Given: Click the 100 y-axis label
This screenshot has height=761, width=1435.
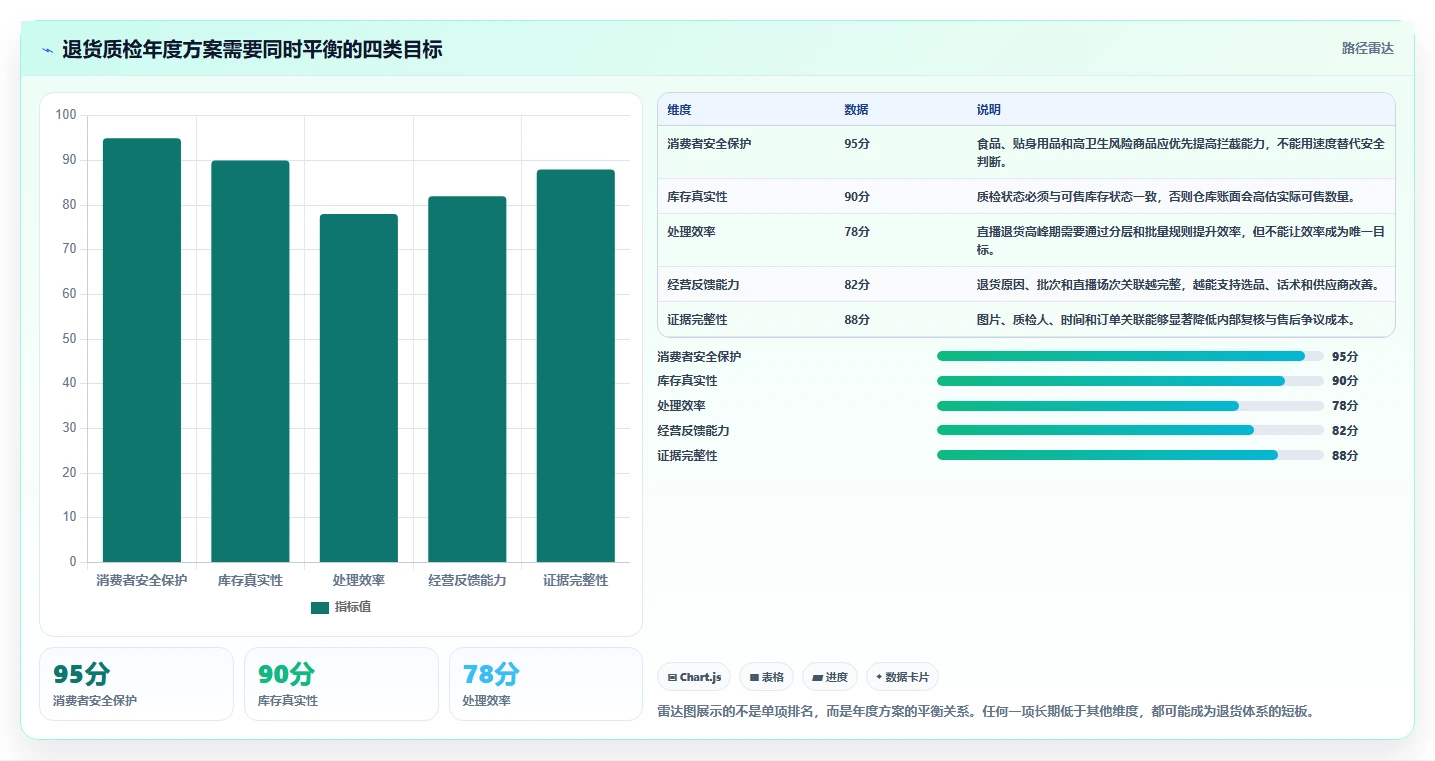Looking at the screenshot, I should point(66,115).
